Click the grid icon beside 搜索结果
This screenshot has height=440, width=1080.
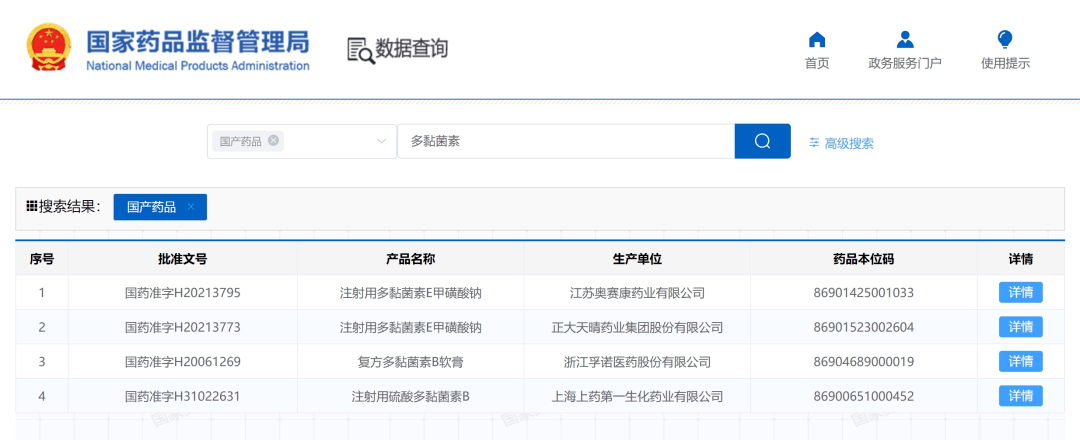31,206
